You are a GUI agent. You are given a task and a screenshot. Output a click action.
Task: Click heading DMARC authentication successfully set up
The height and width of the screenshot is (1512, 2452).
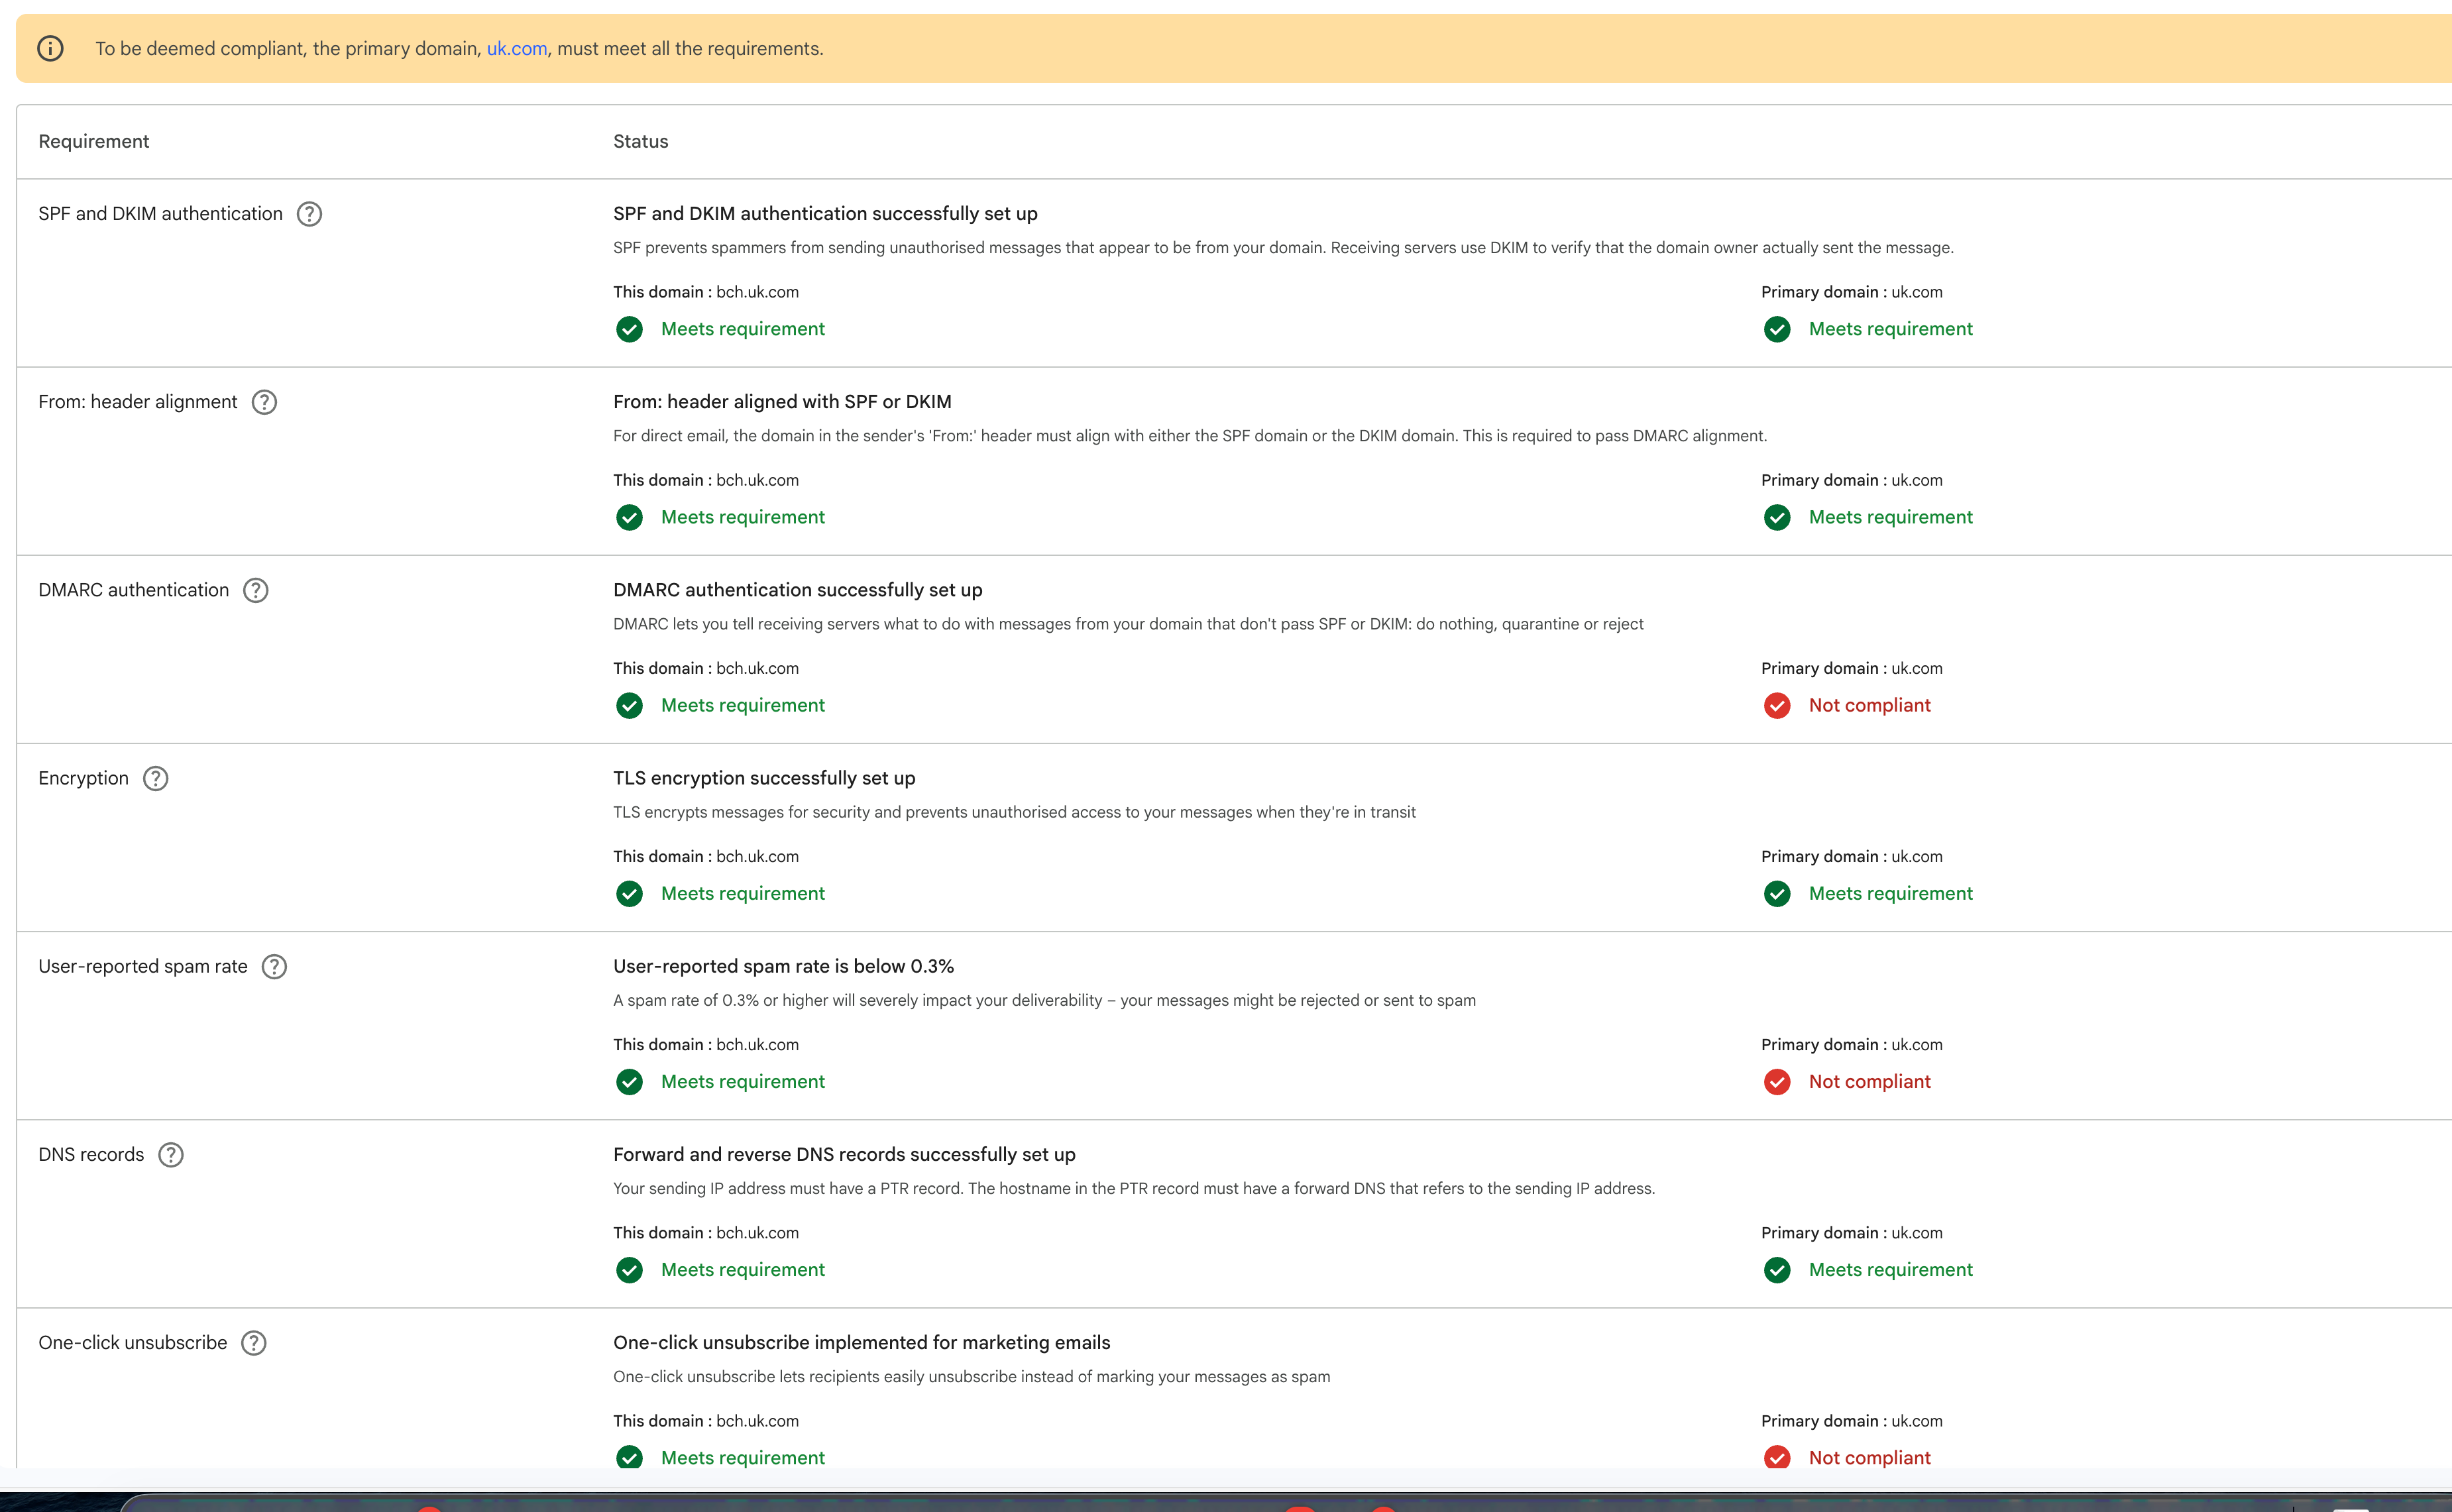click(x=797, y=590)
